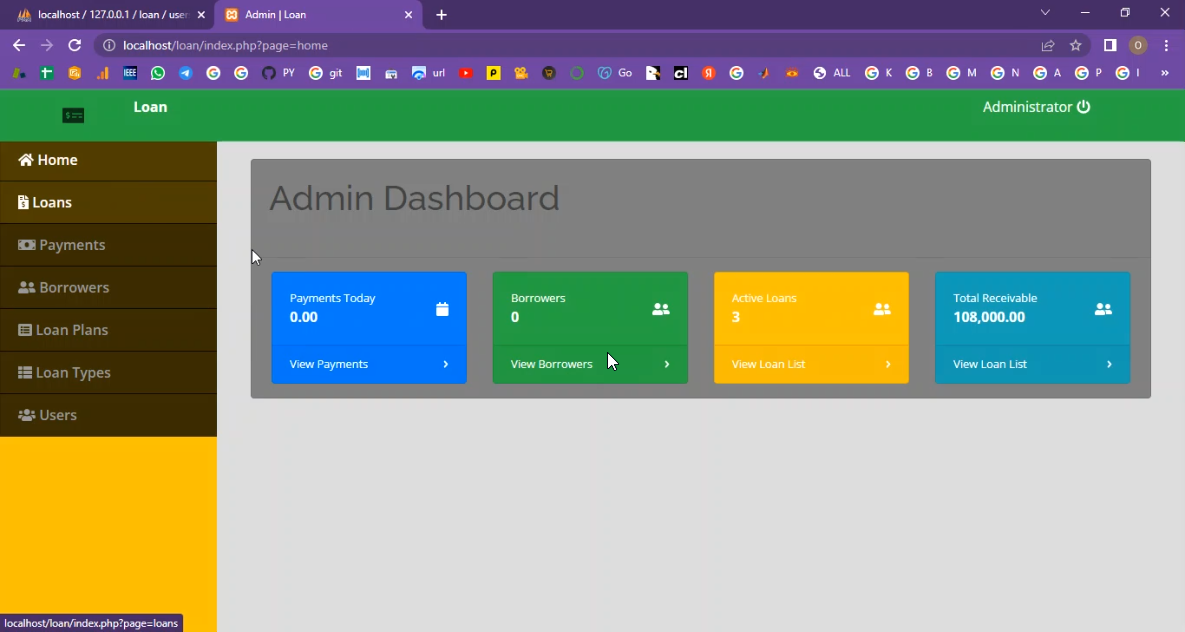Image resolution: width=1185 pixels, height=632 pixels.
Task: Expand View Borrowers chevron arrow
Action: point(667,364)
